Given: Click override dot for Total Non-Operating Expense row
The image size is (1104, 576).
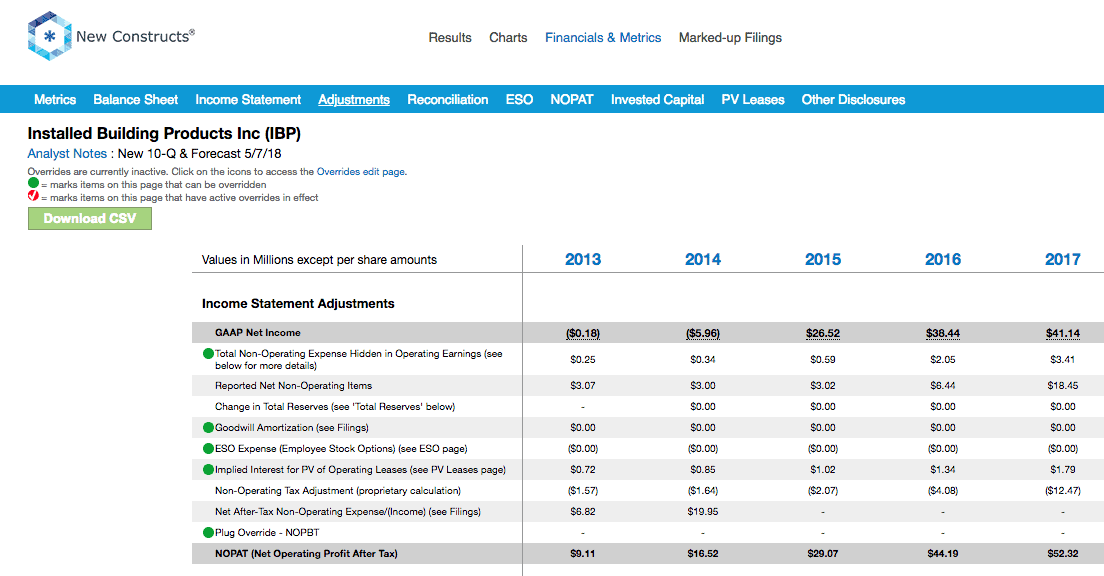Looking at the screenshot, I should pyautogui.click(x=208, y=353).
